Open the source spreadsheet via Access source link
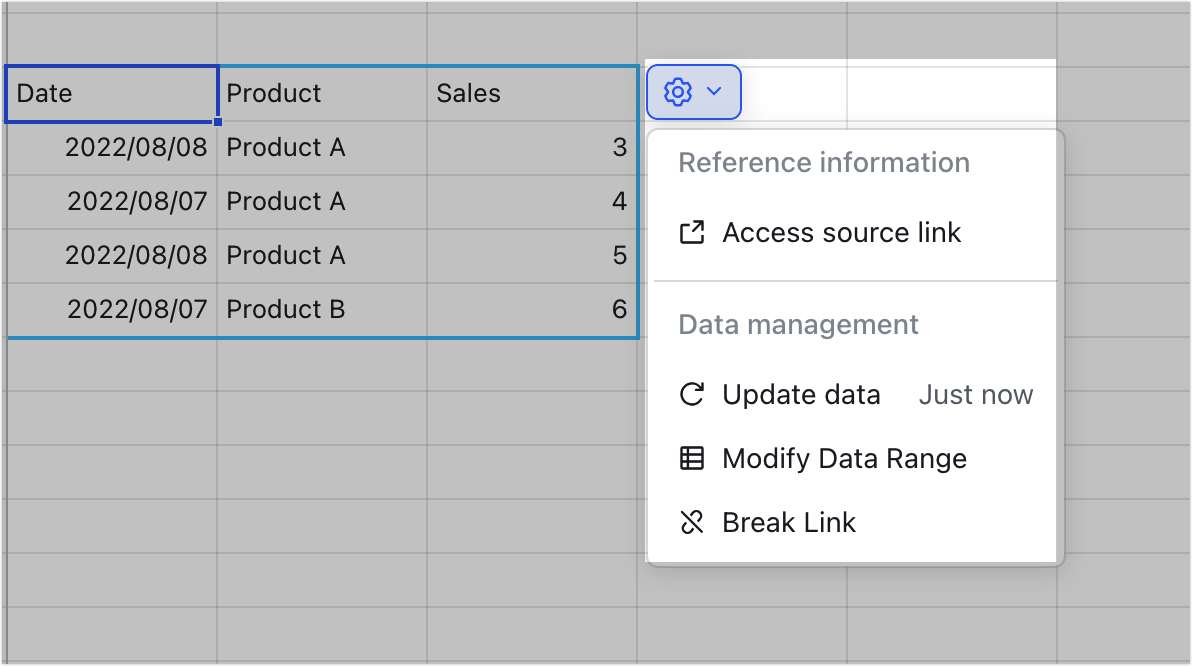Image resolution: width=1192 pixels, height=666 pixels. pos(842,232)
